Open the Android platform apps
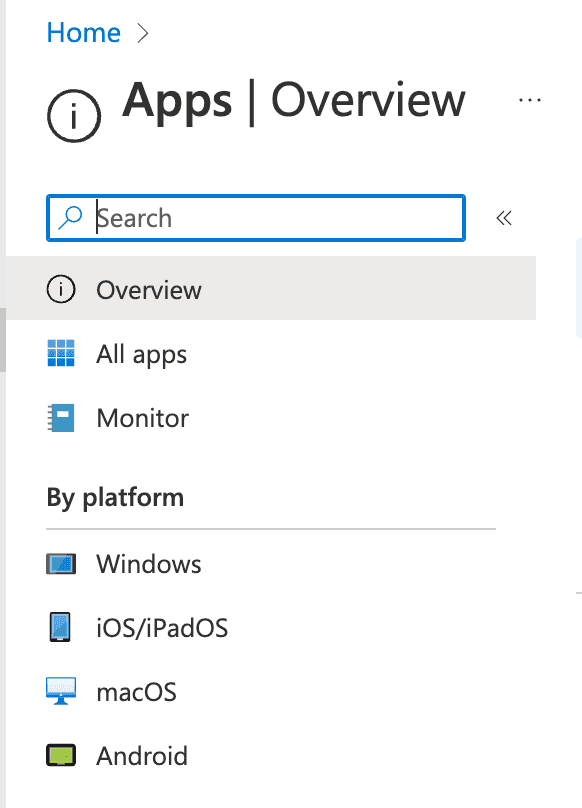Screen dimensions: 582x808 271,755
